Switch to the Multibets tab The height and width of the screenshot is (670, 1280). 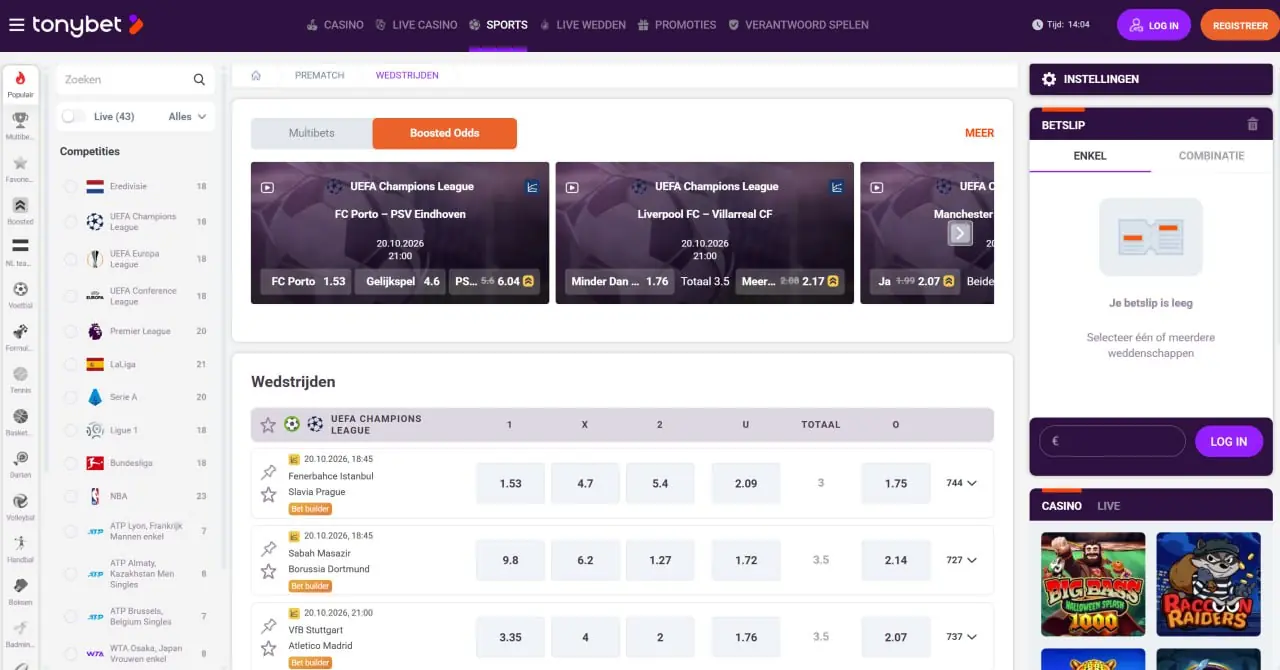point(312,133)
